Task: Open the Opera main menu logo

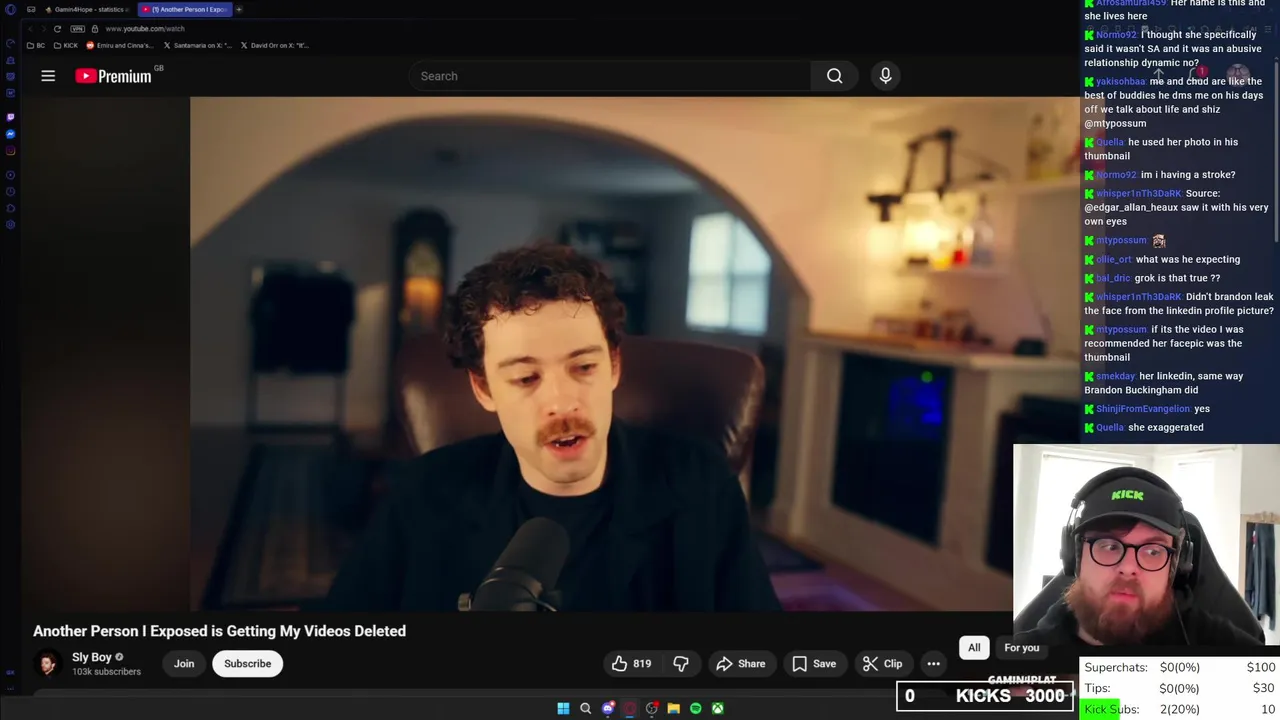Action: pos(11,10)
